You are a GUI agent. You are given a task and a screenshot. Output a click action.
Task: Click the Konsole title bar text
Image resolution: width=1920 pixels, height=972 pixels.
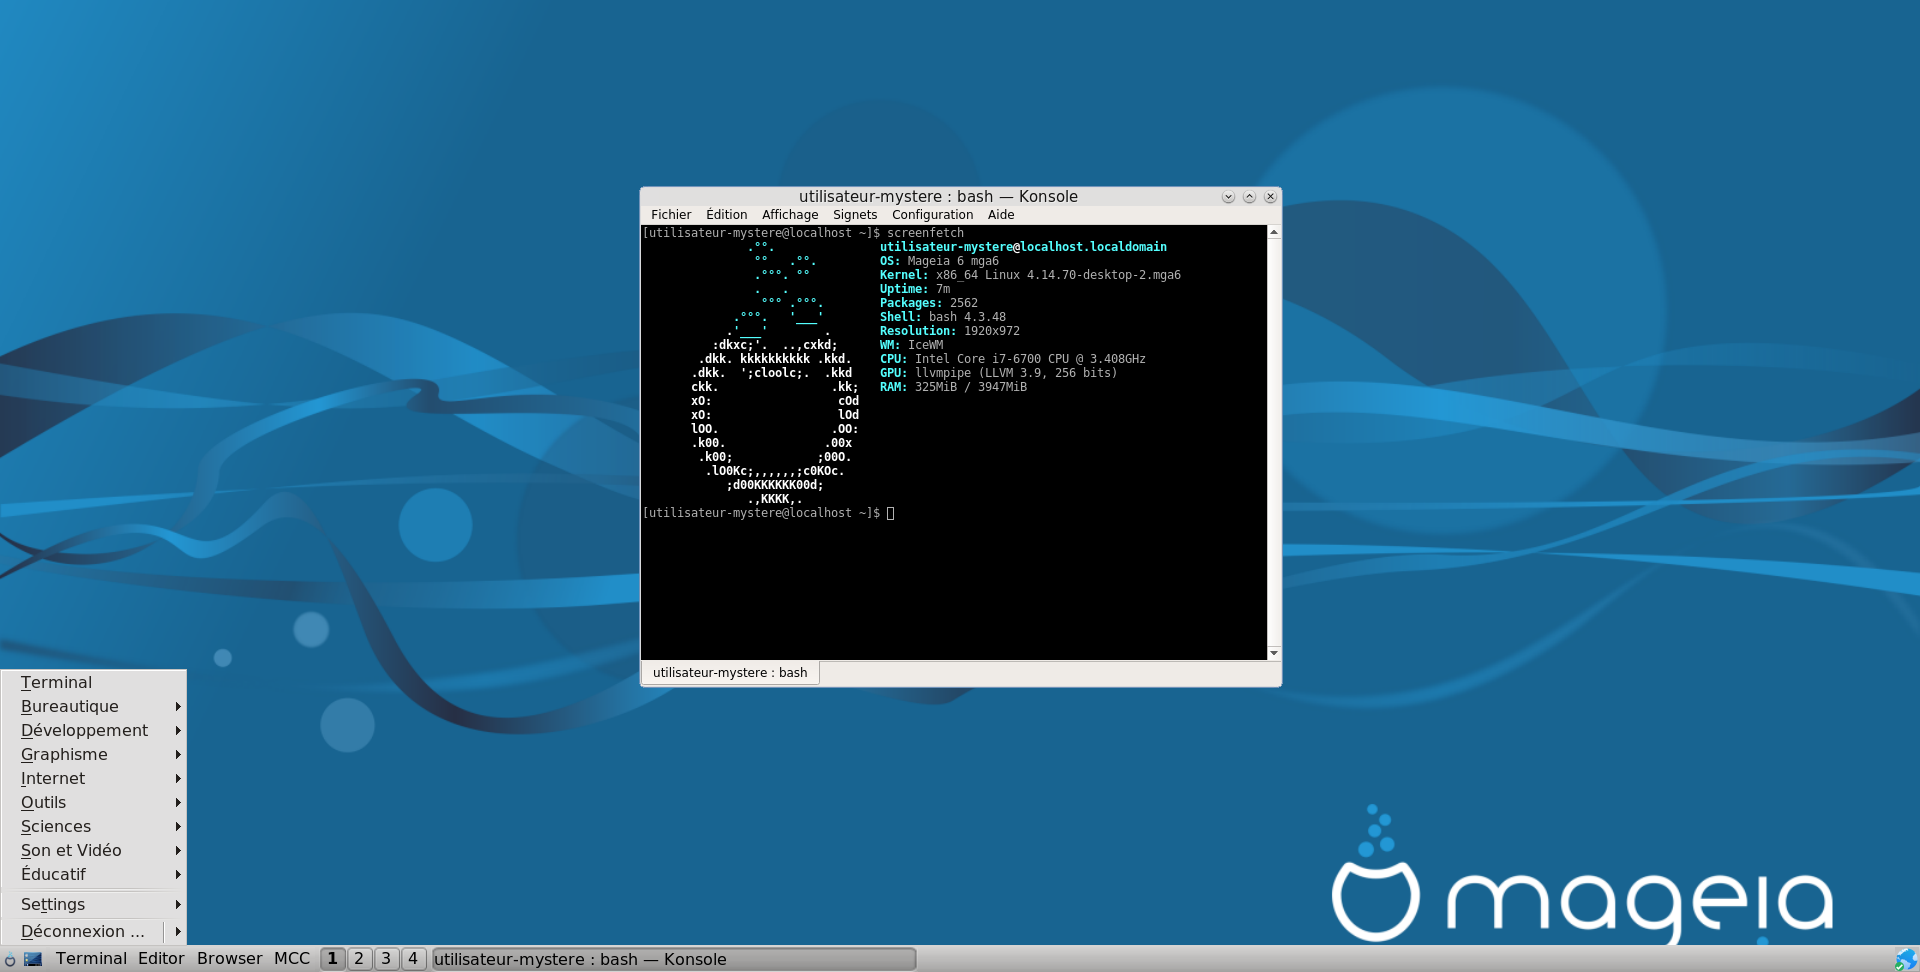[938, 197]
